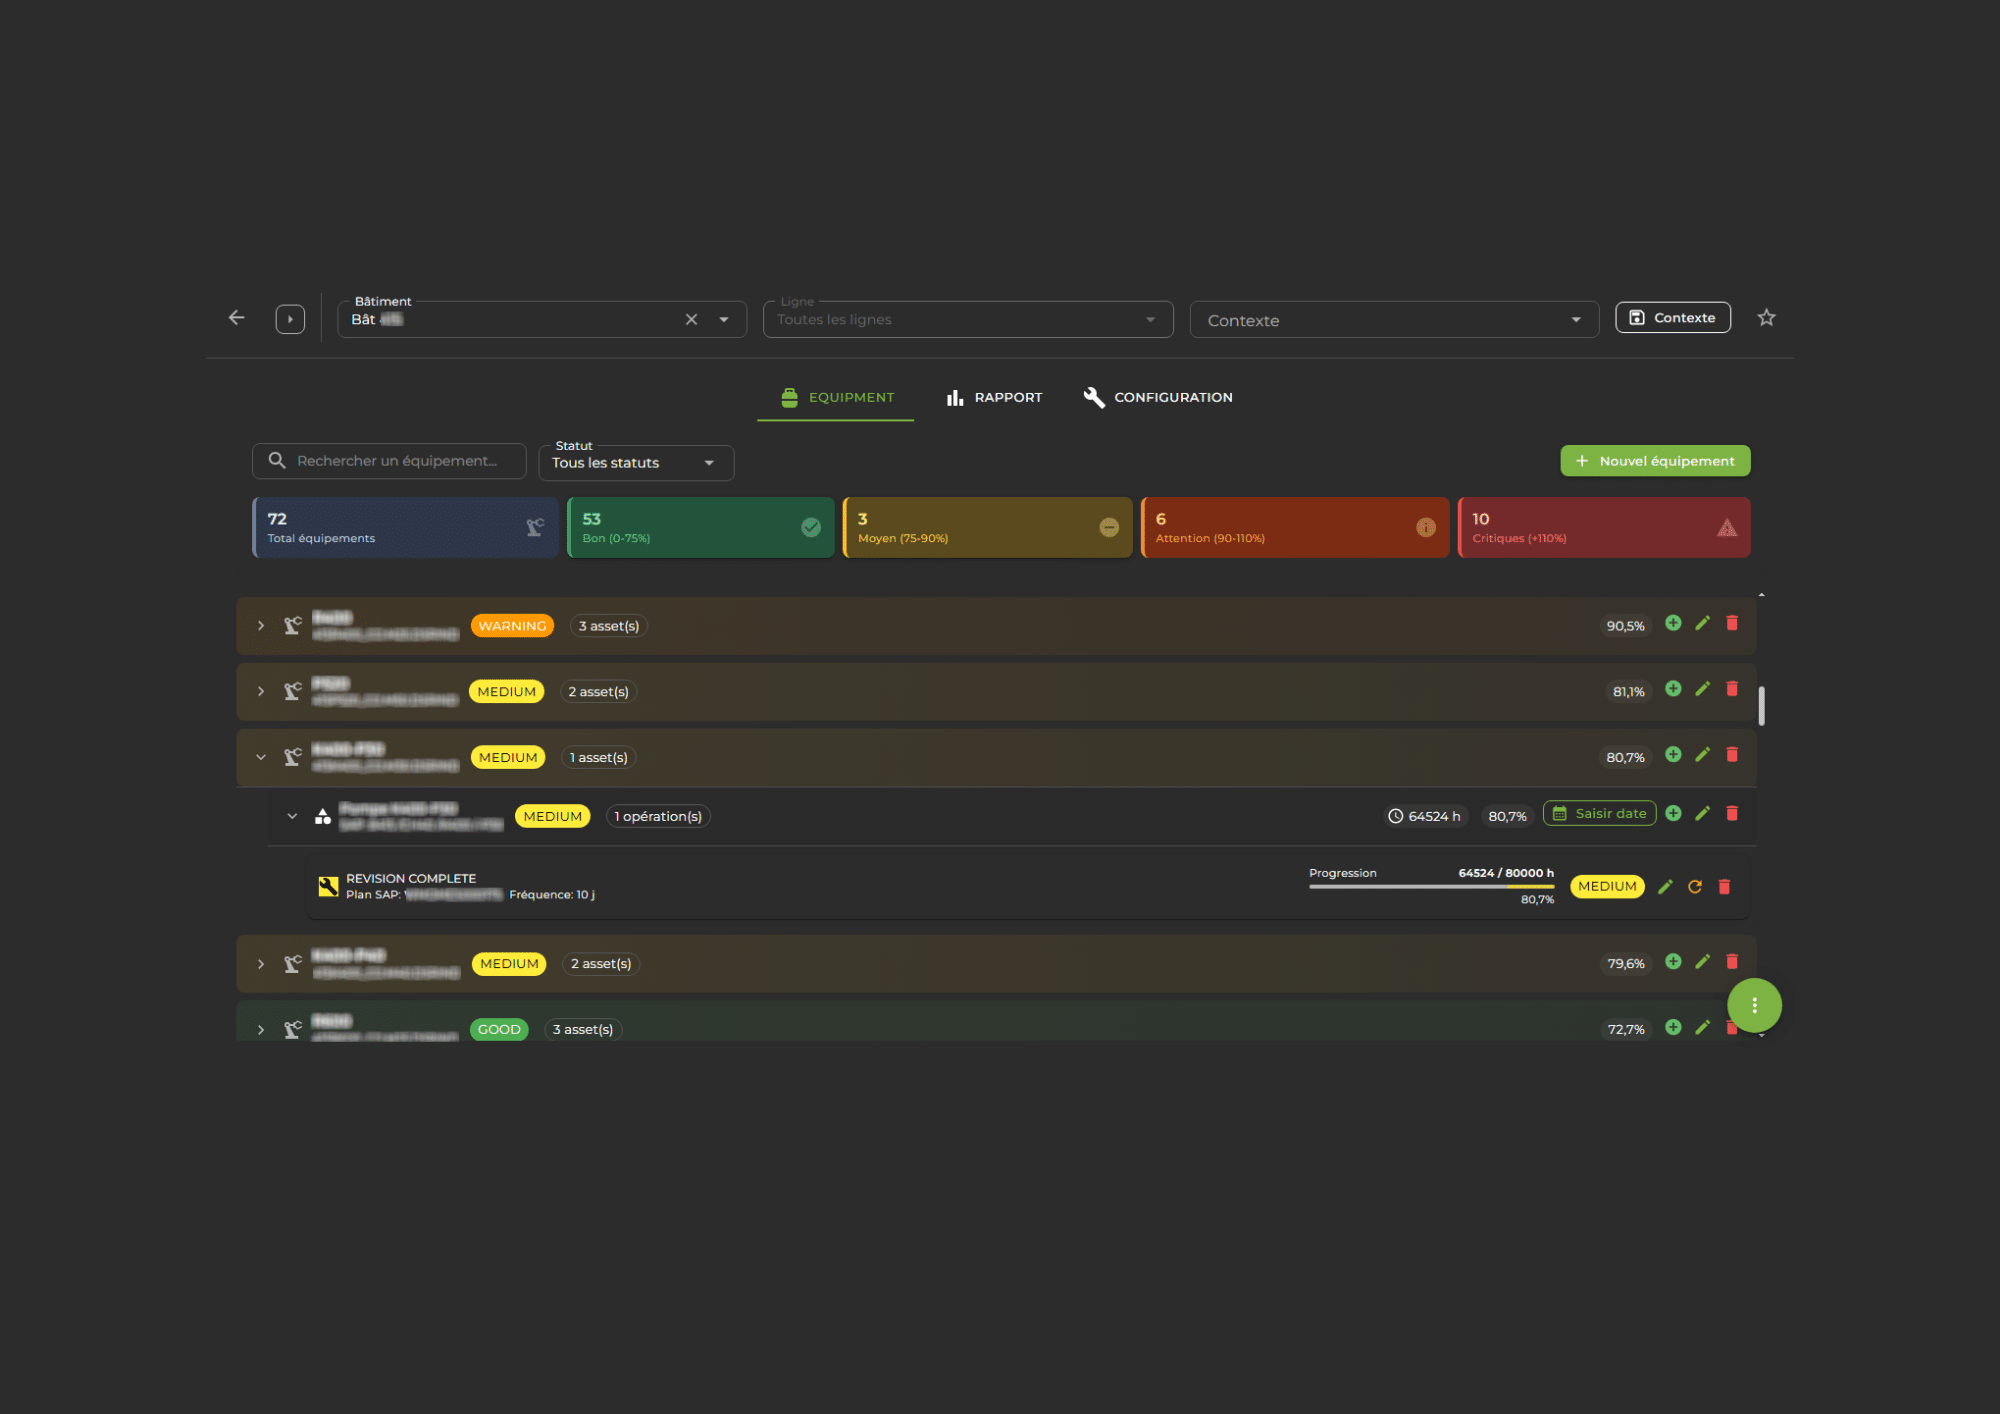Click Nouvel équipement button
Screen dimensions: 2000x1414
[x=1654, y=461]
